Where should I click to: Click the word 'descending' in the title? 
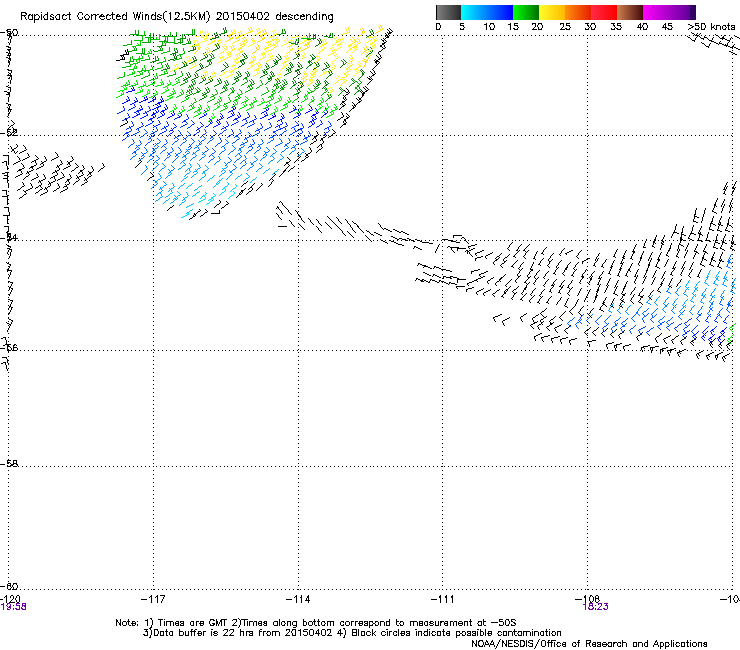304,17
